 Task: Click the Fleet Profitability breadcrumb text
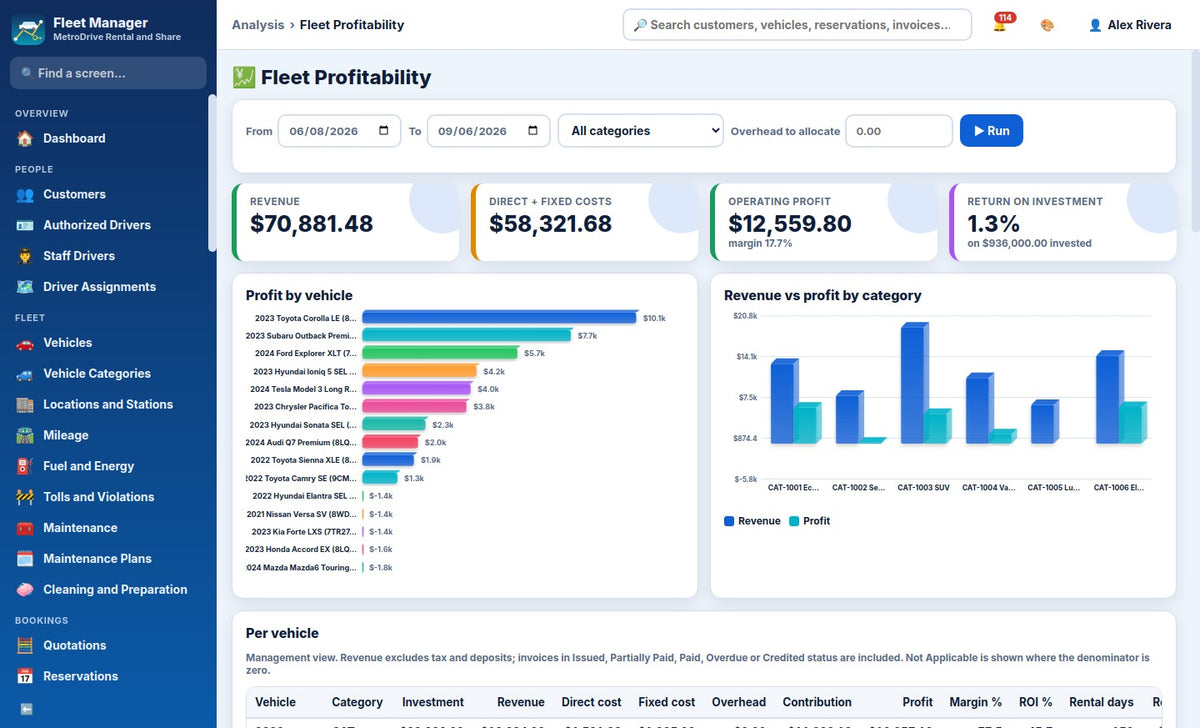pyautogui.click(x=352, y=25)
